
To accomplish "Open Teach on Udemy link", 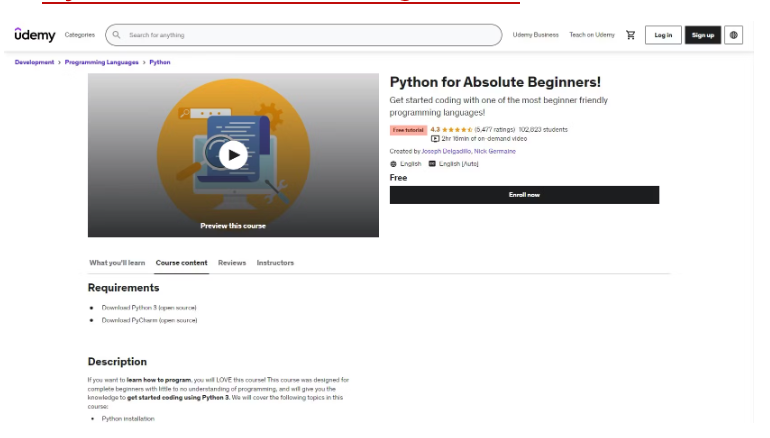I will point(592,35).
